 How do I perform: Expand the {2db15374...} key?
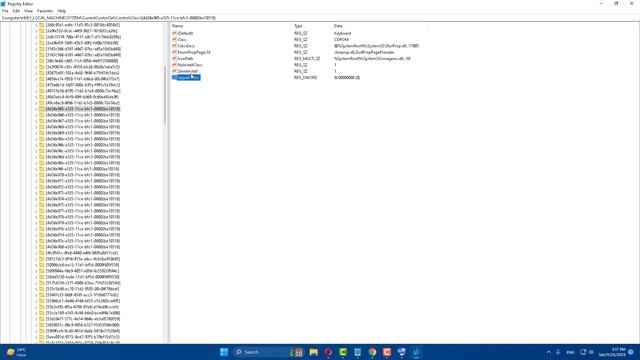click(x=36, y=37)
